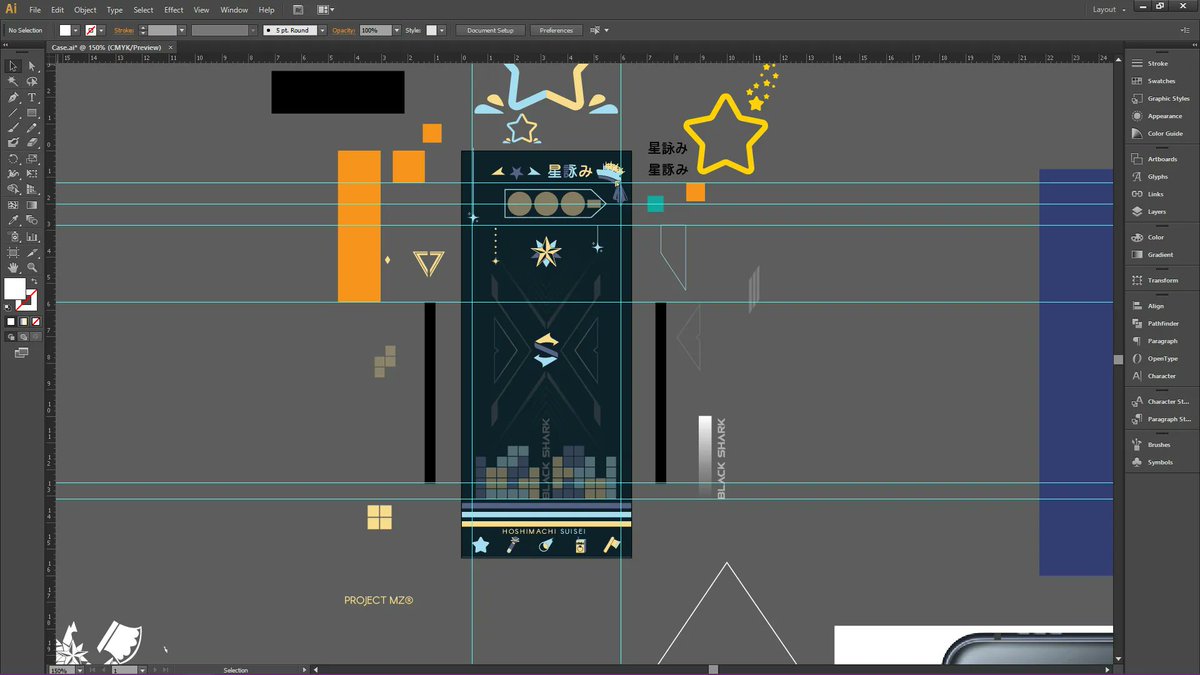
Task: Select the Direct Selection tool
Action: click(32, 66)
